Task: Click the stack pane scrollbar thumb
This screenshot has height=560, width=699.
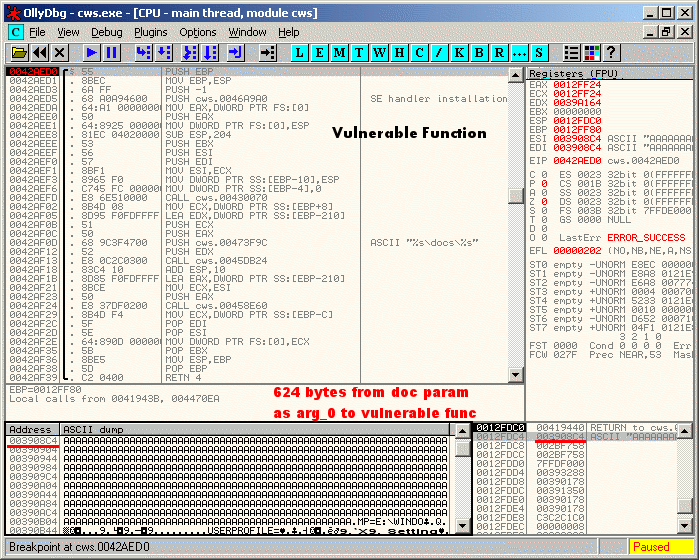Action: coord(685,506)
